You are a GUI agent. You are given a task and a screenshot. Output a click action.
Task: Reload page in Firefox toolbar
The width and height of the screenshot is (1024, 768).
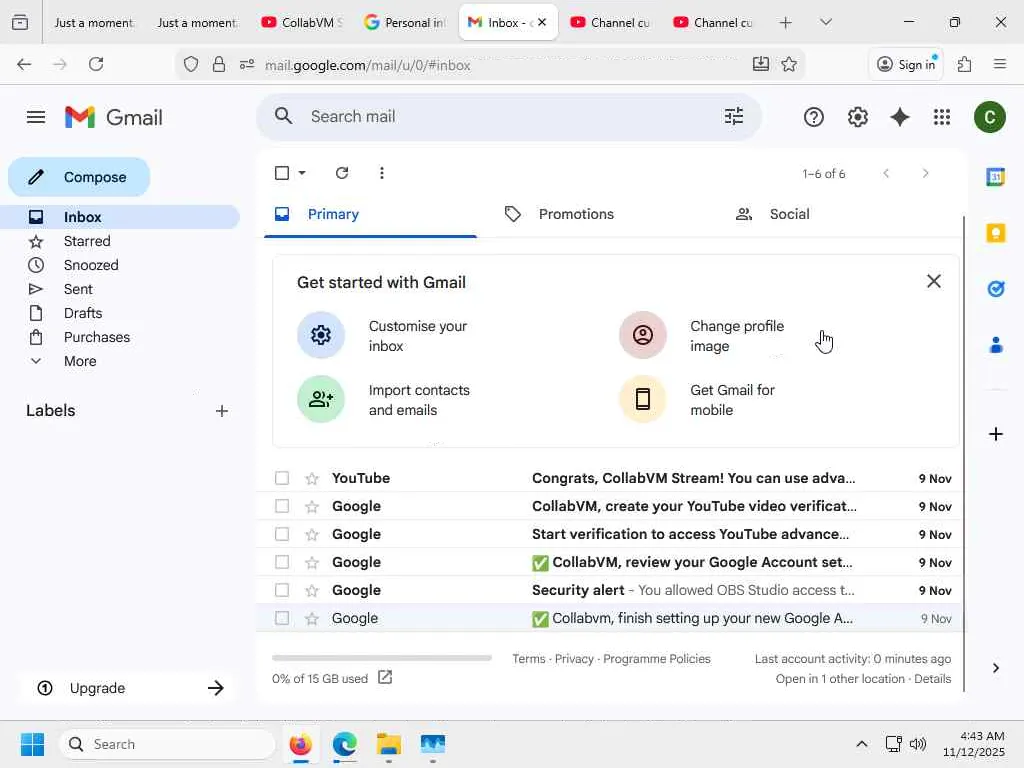[96, 64]
